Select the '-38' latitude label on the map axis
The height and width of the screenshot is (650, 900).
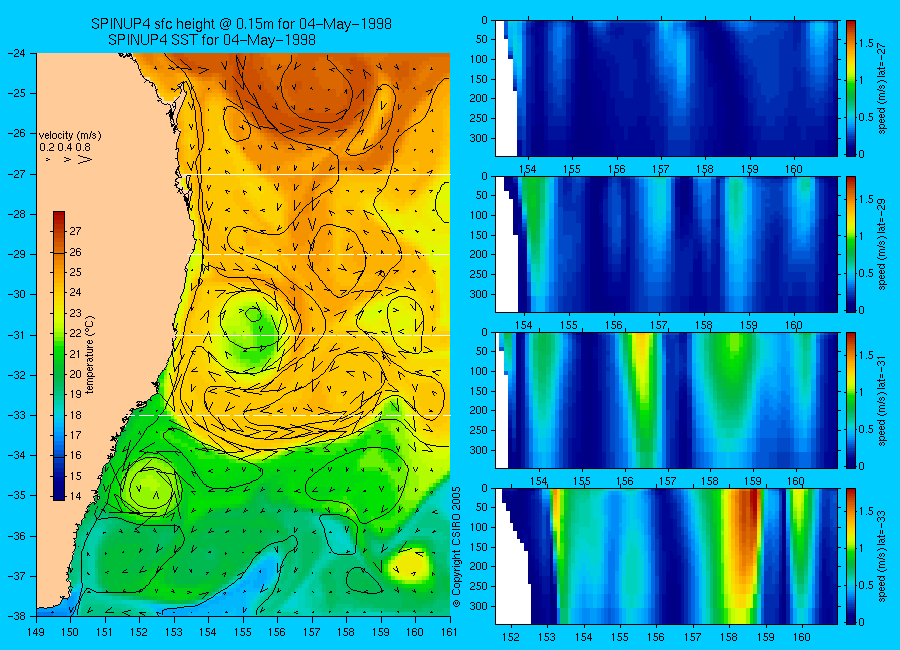15,615
